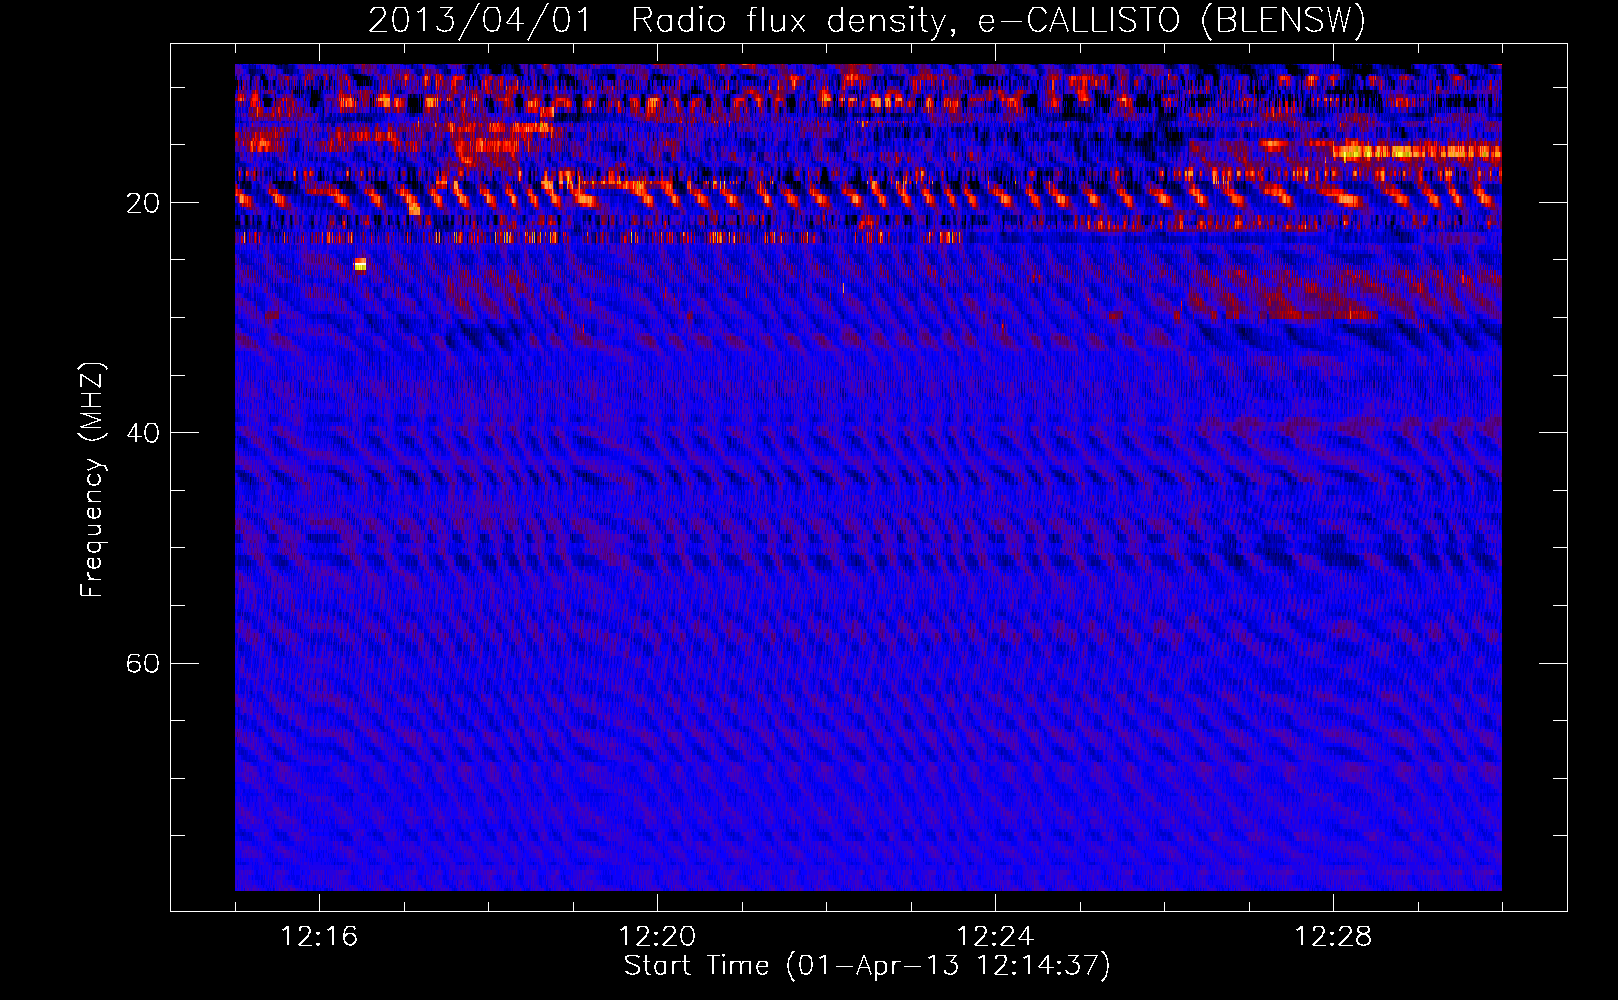Click the 60 frequency tick label

143,663
